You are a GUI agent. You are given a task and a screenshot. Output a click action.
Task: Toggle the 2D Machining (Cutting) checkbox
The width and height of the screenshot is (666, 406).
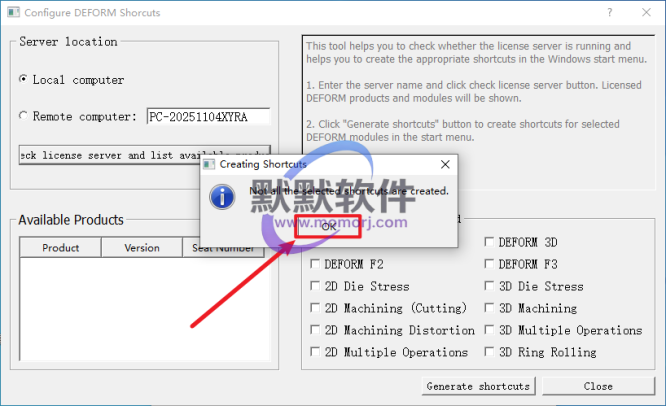click(316, 308)
